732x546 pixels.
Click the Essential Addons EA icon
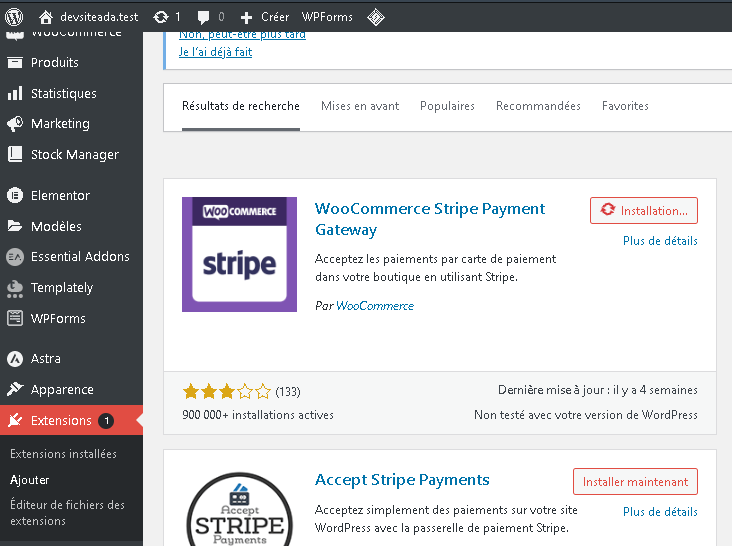coord(15,257)
